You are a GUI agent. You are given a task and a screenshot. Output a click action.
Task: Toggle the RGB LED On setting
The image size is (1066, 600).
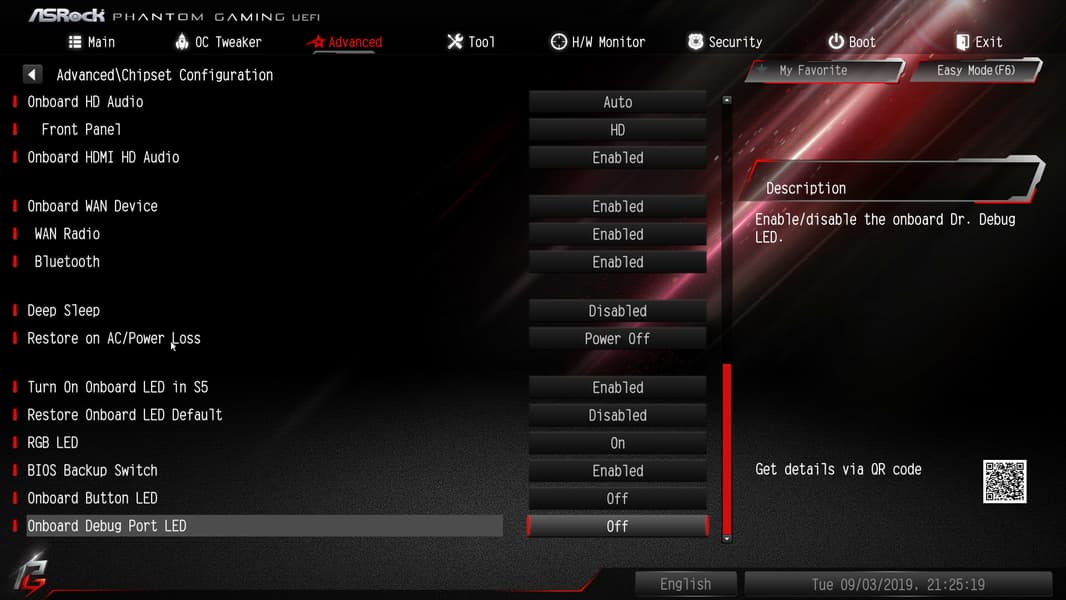point(617,443)
